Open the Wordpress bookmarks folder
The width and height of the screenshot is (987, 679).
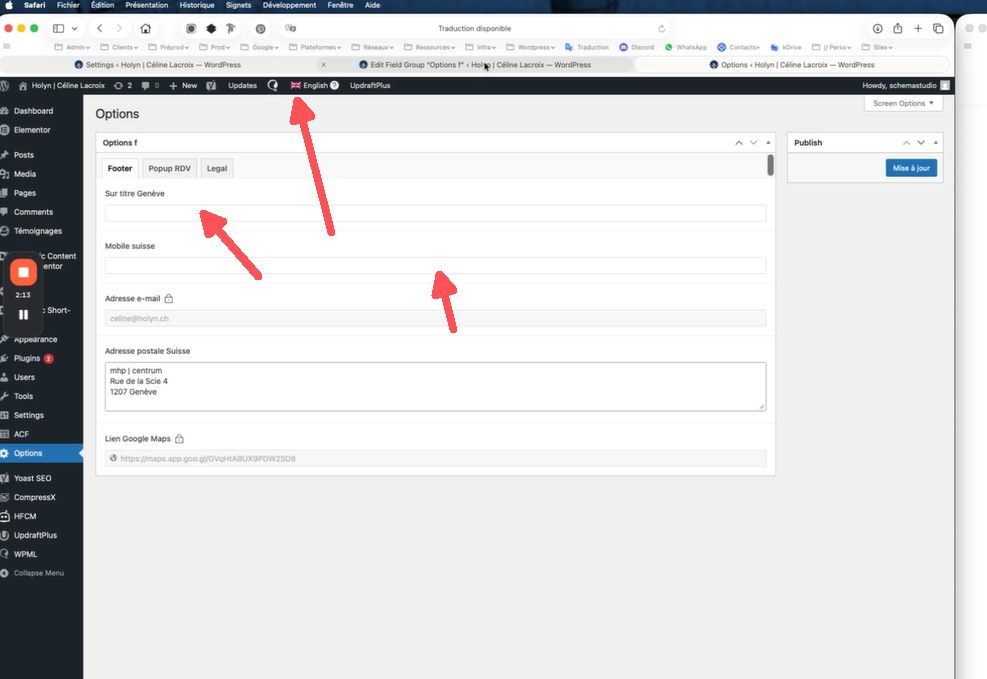click(531, 47)
